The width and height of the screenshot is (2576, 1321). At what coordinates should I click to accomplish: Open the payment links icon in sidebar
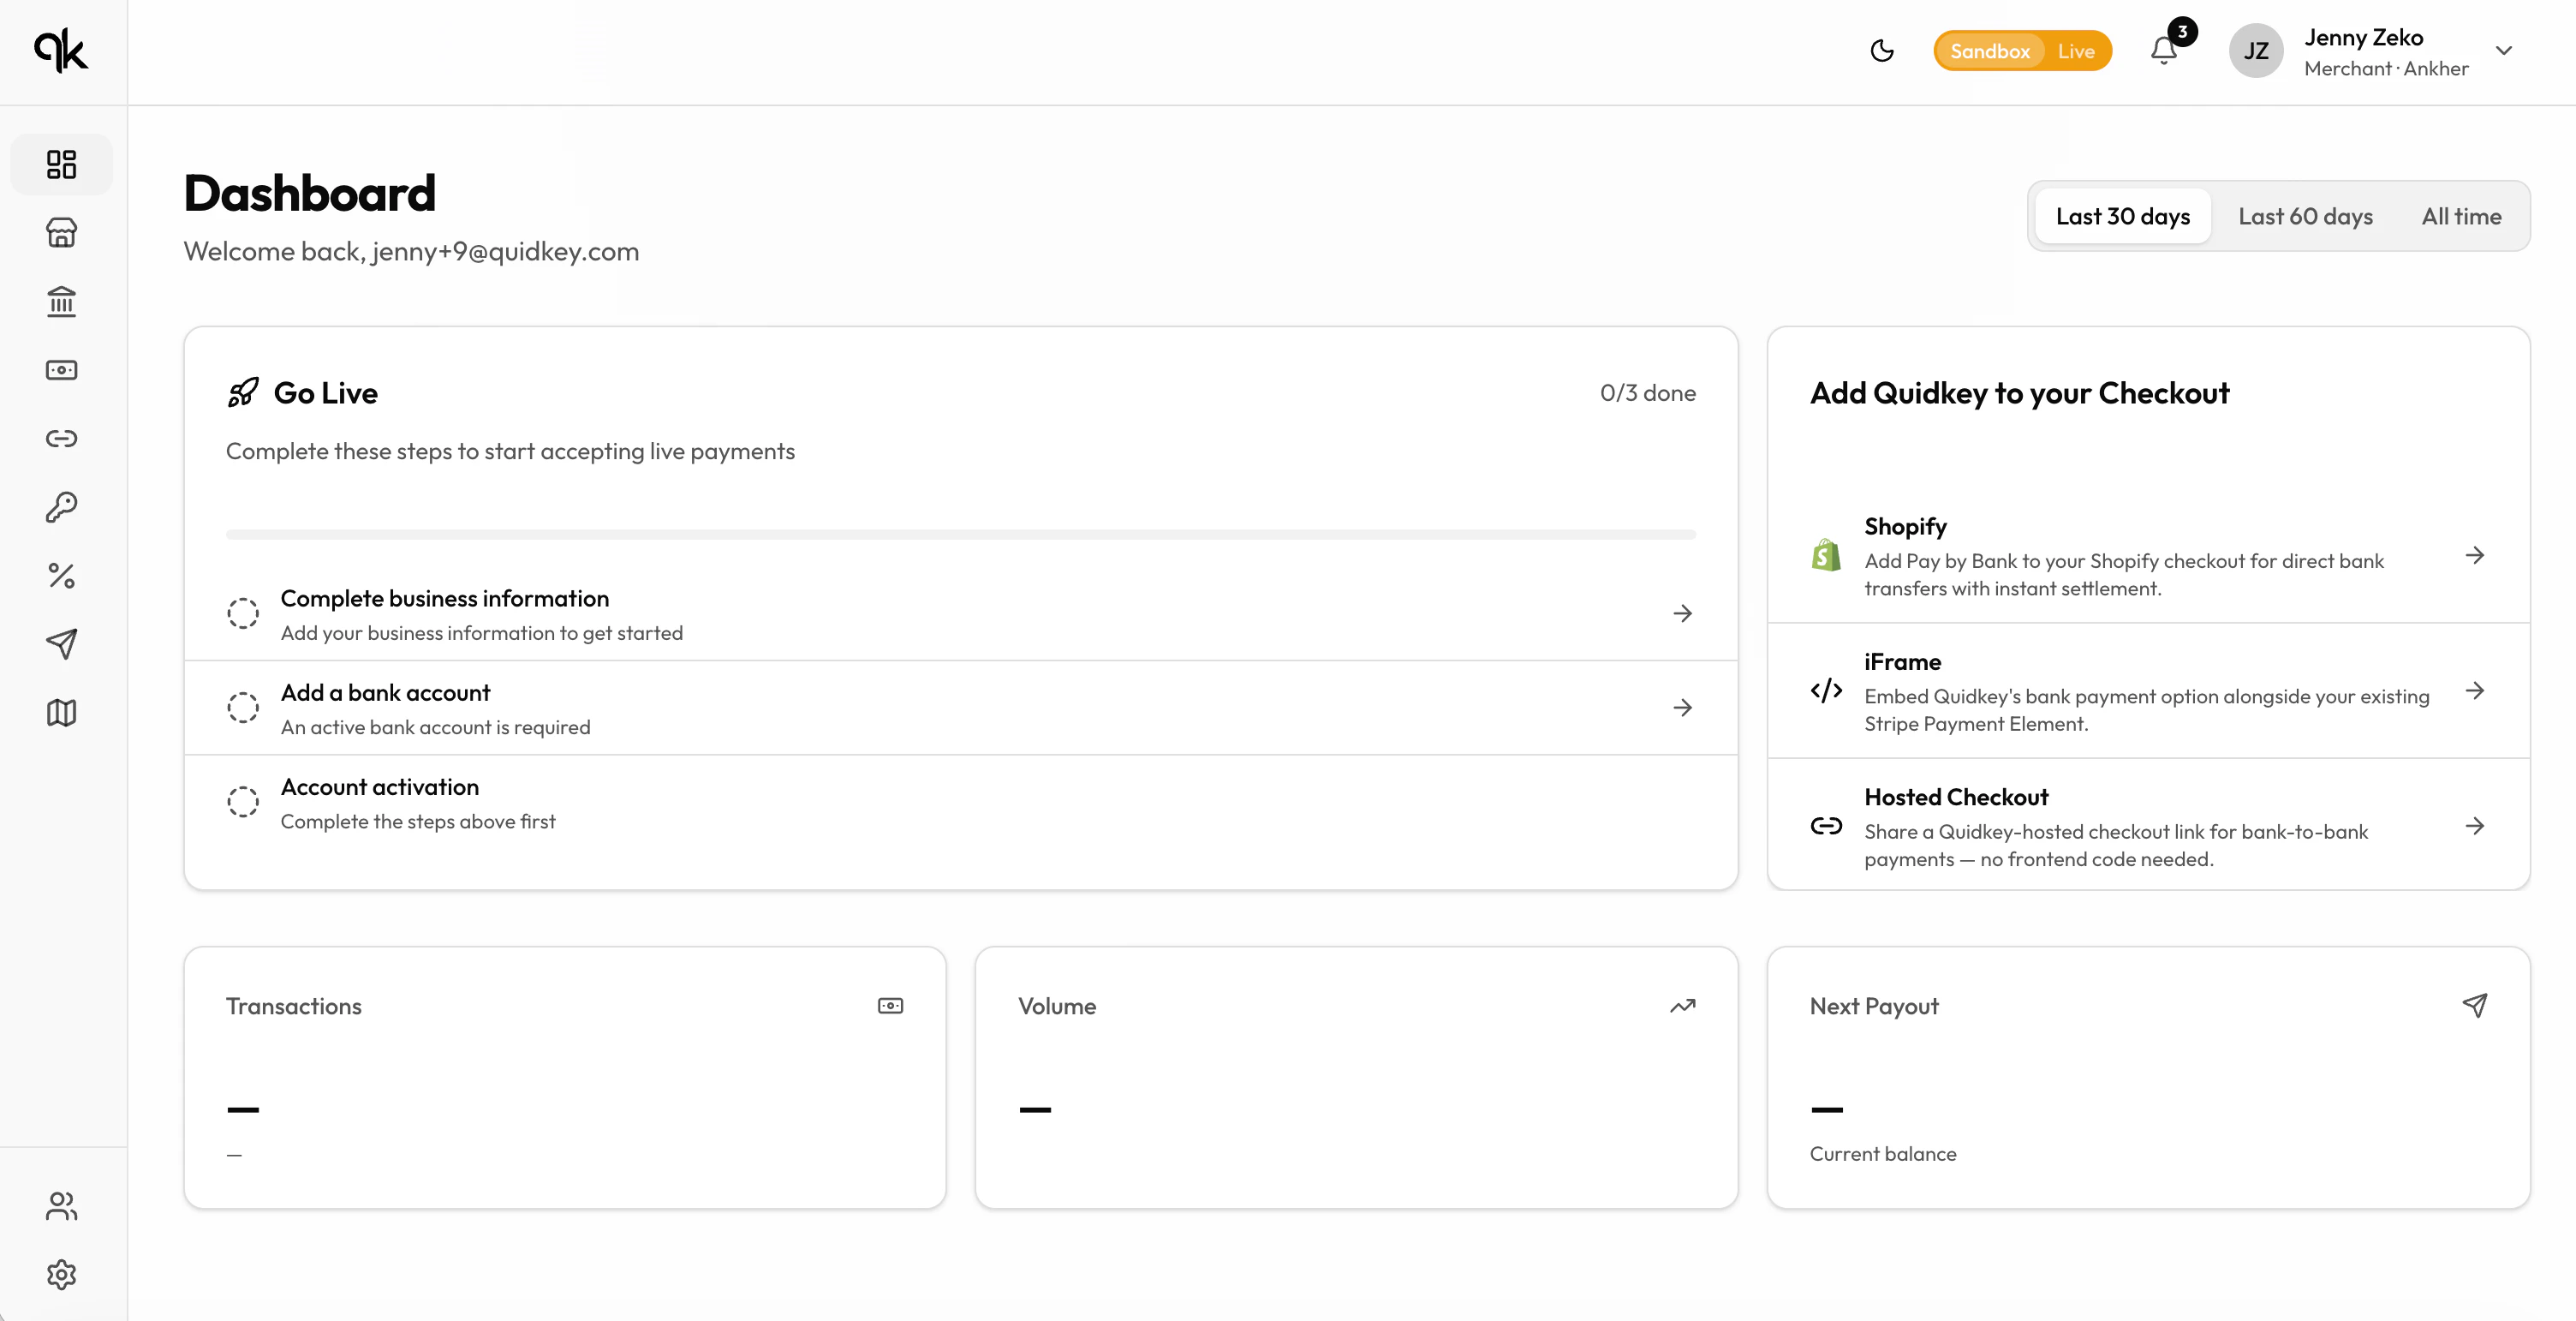(x=61, y=438)
